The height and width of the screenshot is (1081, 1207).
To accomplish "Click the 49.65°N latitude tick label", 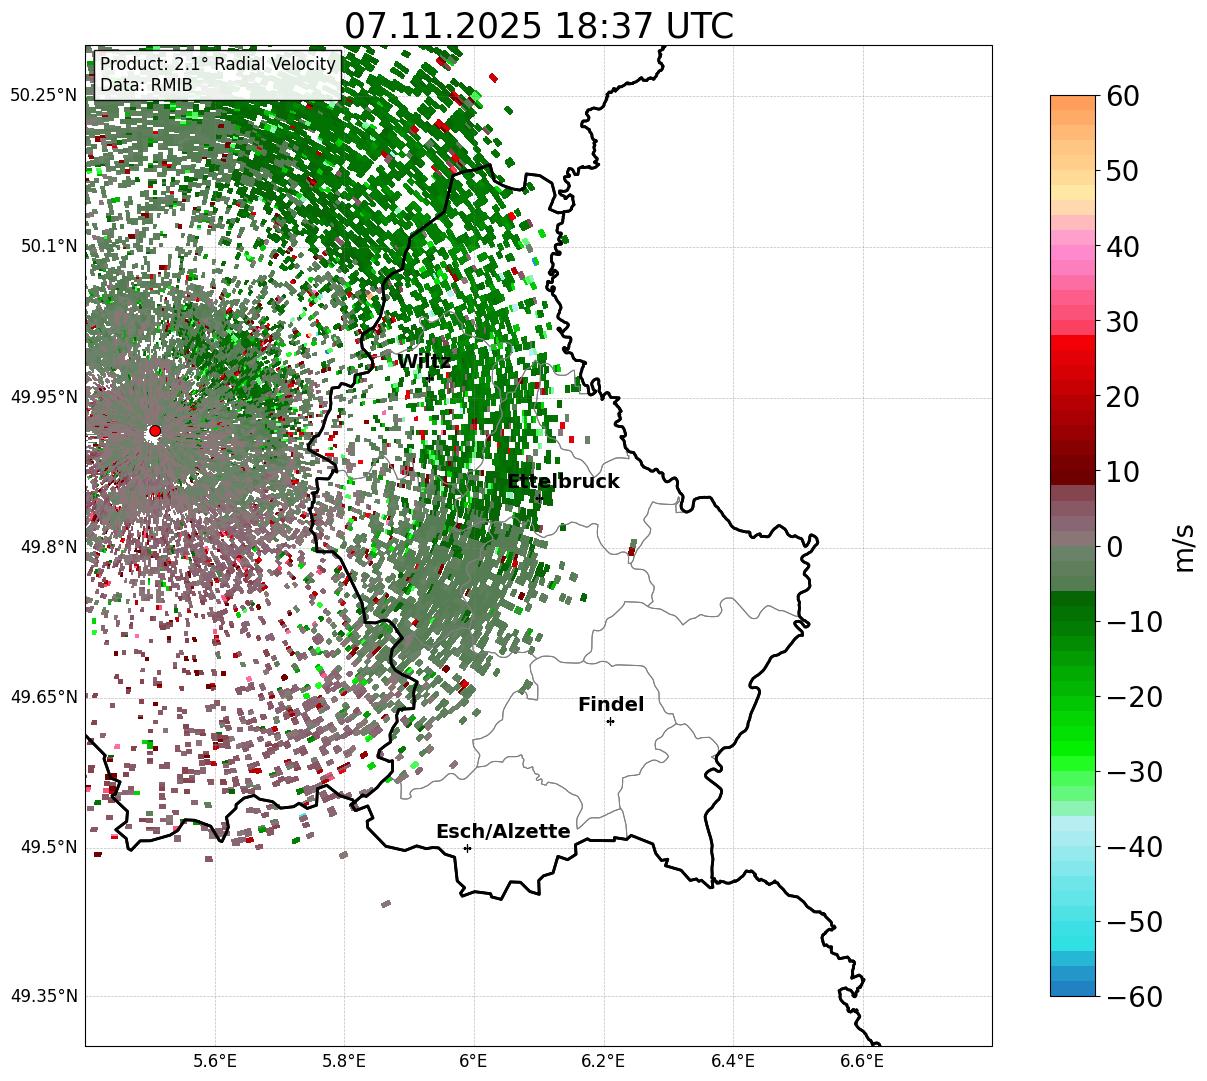I will [43, 697].
